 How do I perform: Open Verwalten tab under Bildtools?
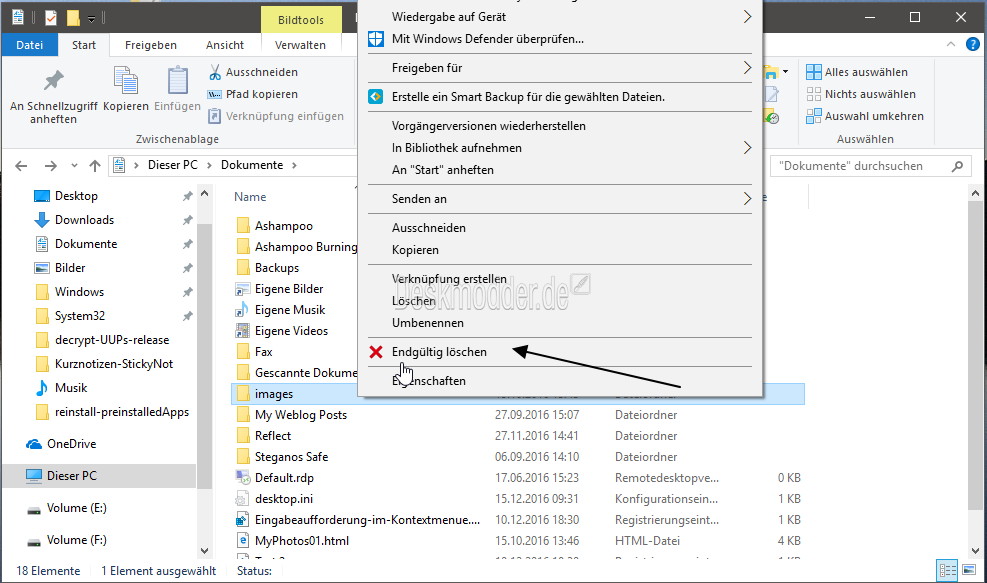[300, 45]
